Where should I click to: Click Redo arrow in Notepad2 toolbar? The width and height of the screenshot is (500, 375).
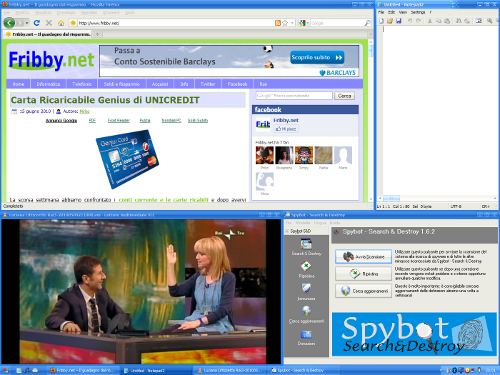coord(418,21)
